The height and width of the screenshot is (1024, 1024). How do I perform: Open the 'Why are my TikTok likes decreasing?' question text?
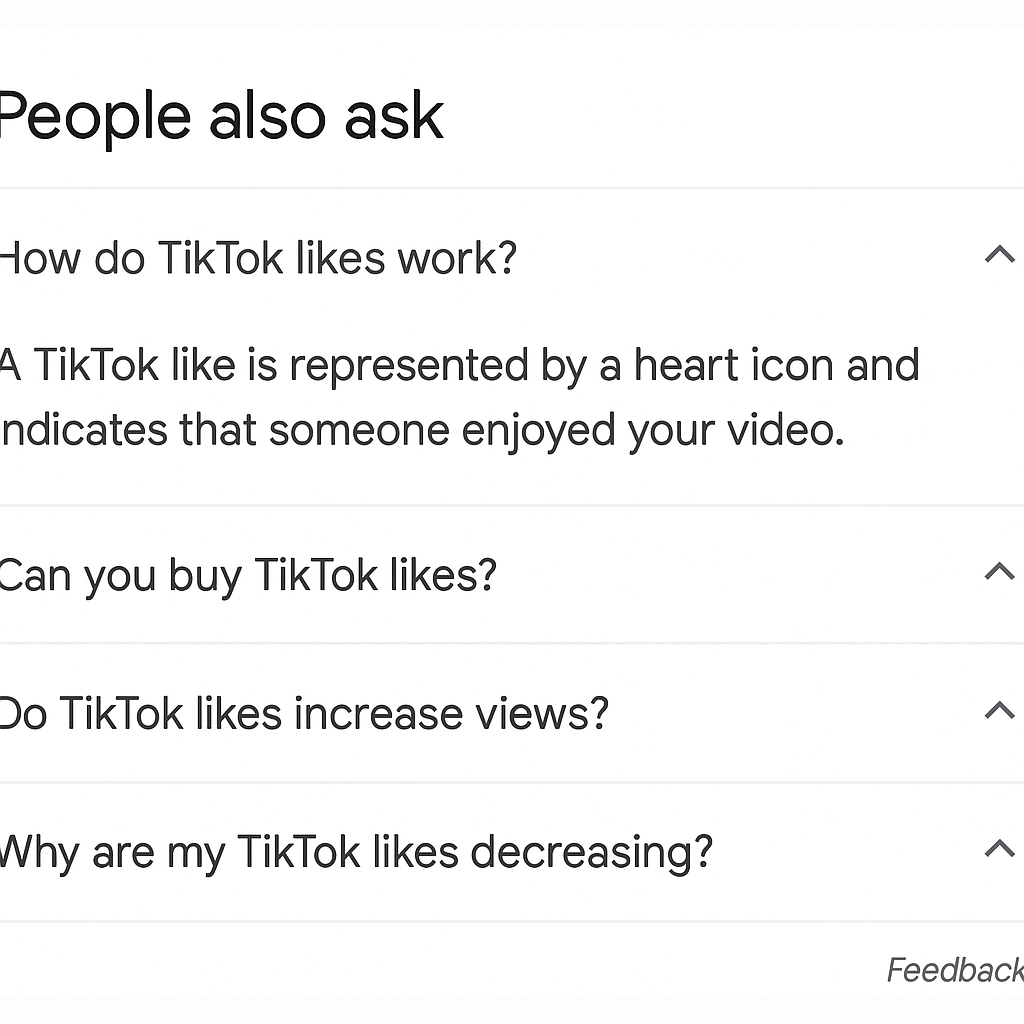tap(355, 853)
